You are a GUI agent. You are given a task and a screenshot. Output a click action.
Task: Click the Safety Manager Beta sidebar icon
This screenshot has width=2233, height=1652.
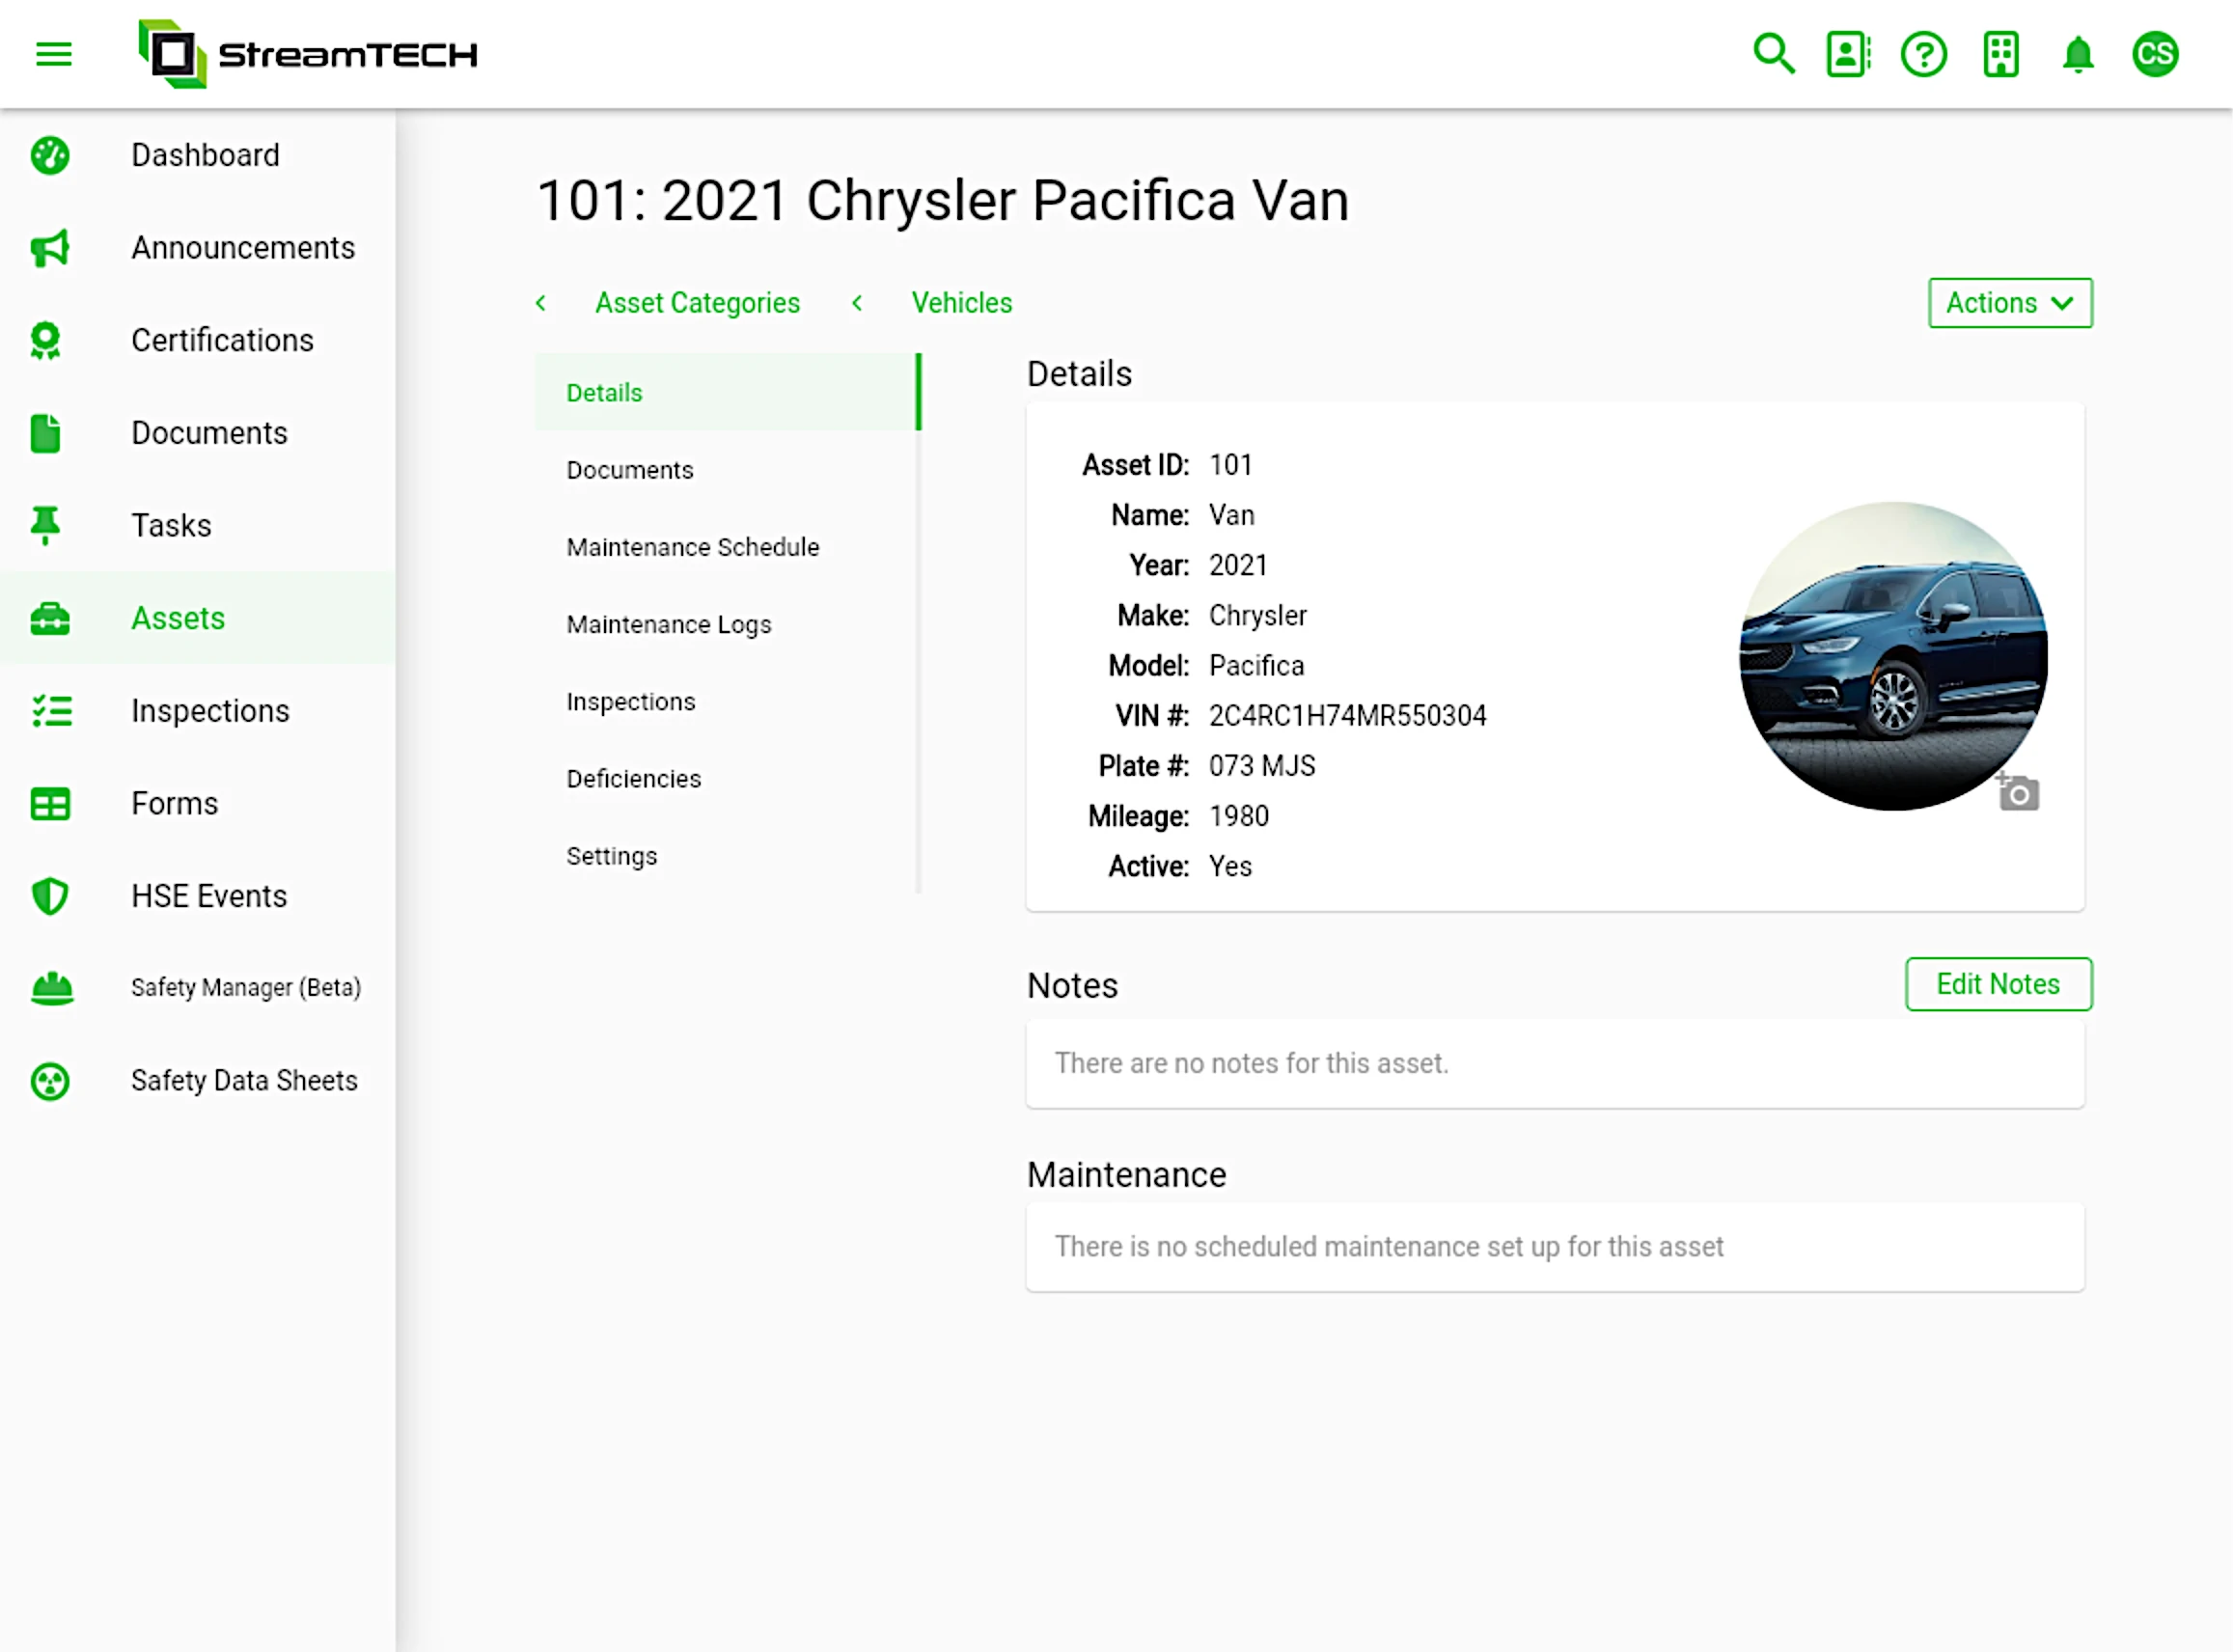coord(50,987)
